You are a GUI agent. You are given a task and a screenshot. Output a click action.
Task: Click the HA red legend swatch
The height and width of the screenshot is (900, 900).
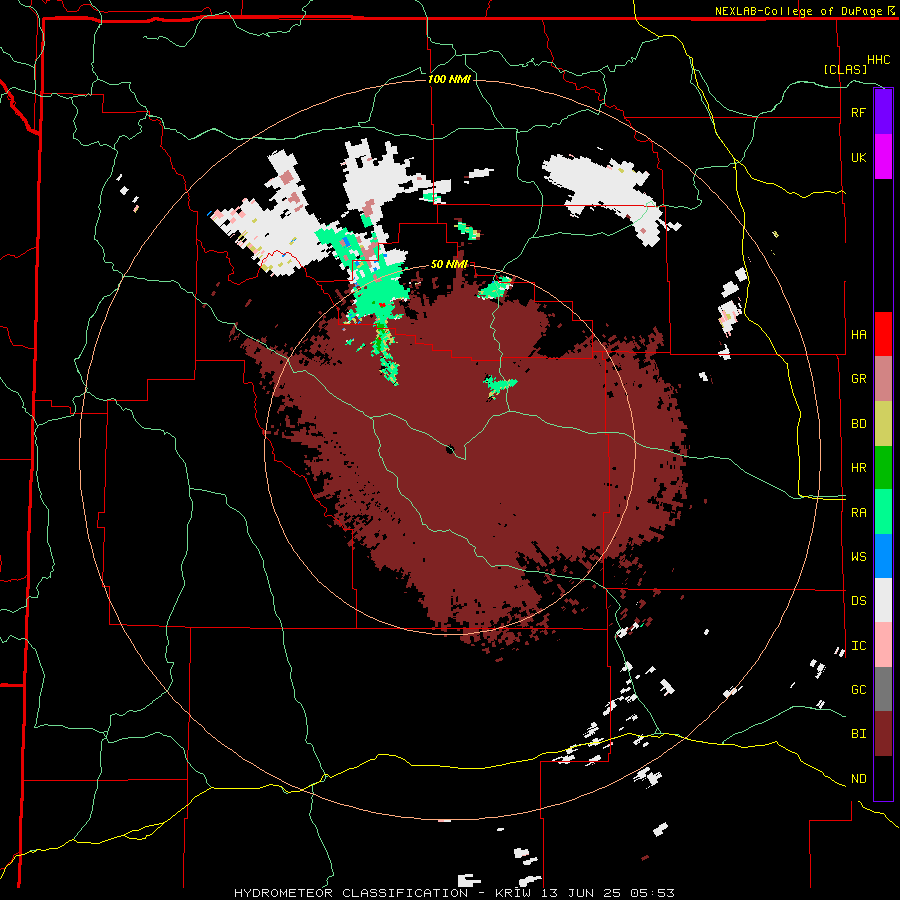883,334
